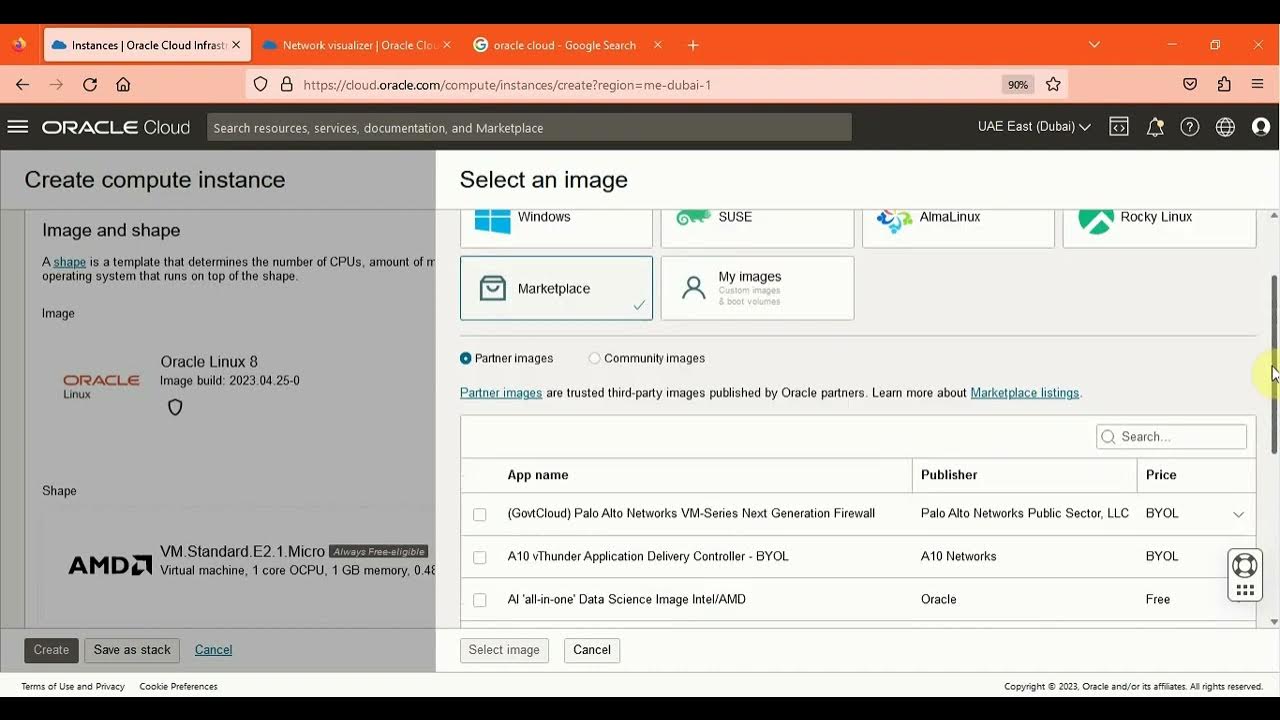This screenshot has width=1280, height=720.
Task: Cancel the Select an image panel
Action: (x=592, y=650)
